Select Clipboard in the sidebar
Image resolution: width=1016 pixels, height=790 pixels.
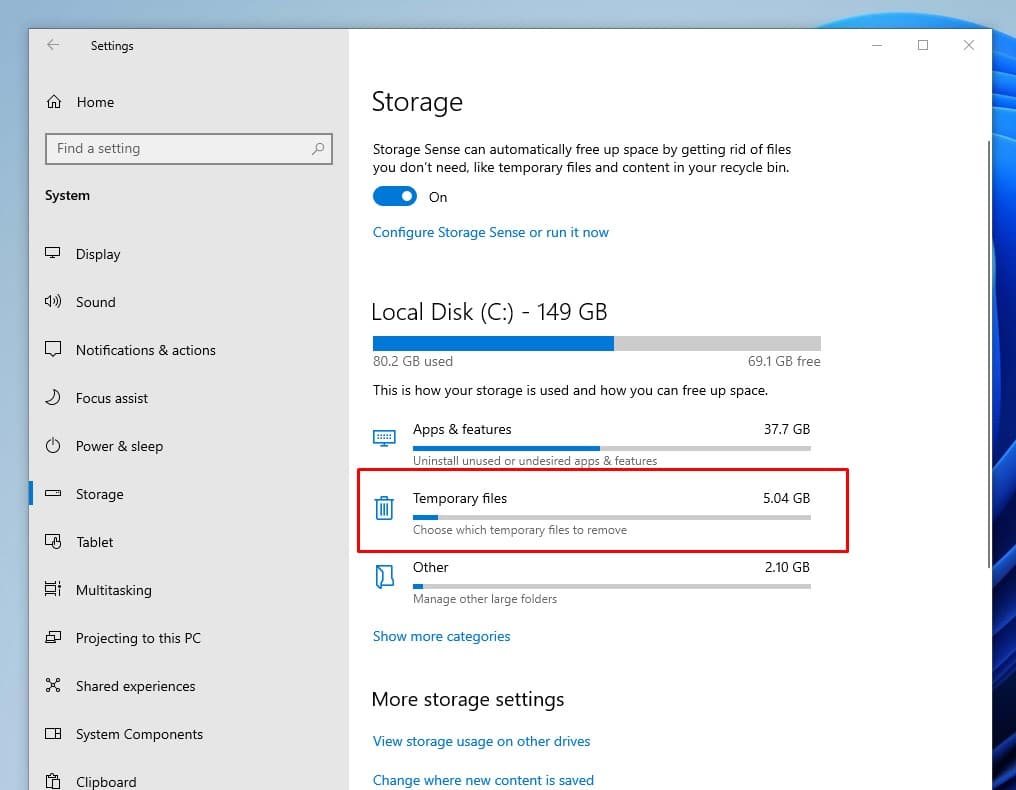click(x=106, y=781)
